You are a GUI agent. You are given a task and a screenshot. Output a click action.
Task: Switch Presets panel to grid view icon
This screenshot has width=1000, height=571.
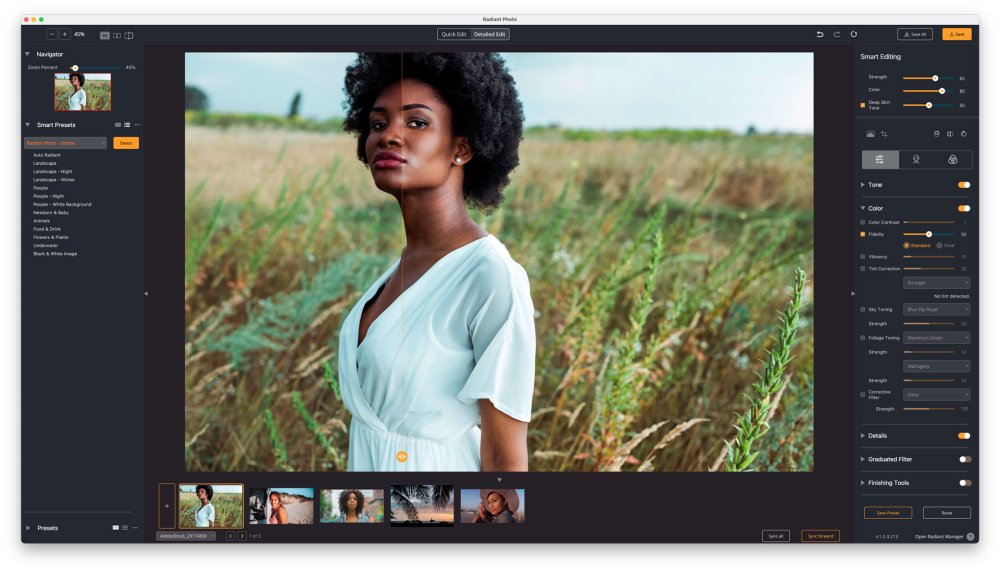pos(115,528)
